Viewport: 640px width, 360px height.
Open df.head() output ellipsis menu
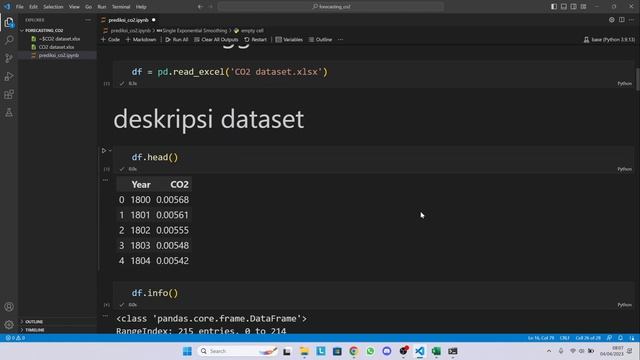(x=105, y=180)
